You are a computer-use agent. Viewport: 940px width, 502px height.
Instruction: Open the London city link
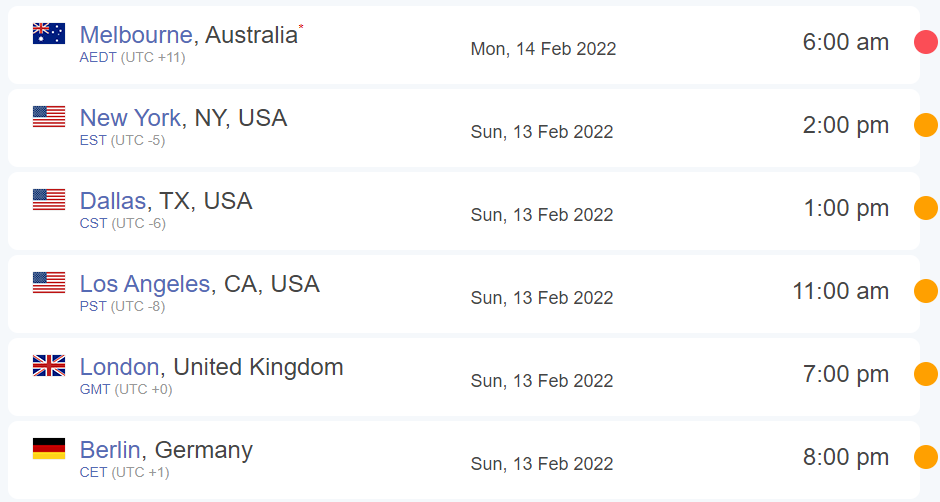[x=119, y=366]
